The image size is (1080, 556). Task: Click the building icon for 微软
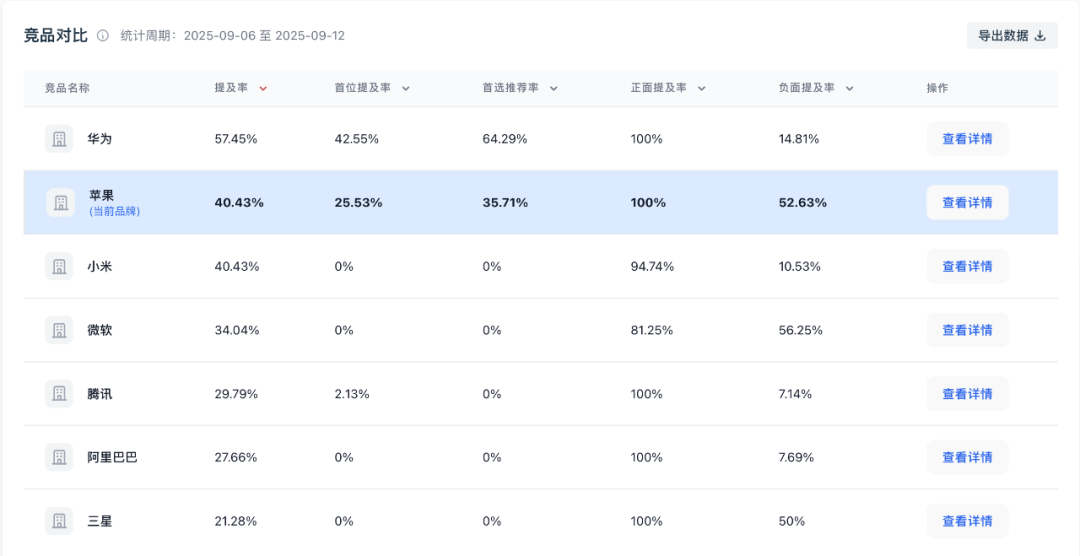click(59, 330)
